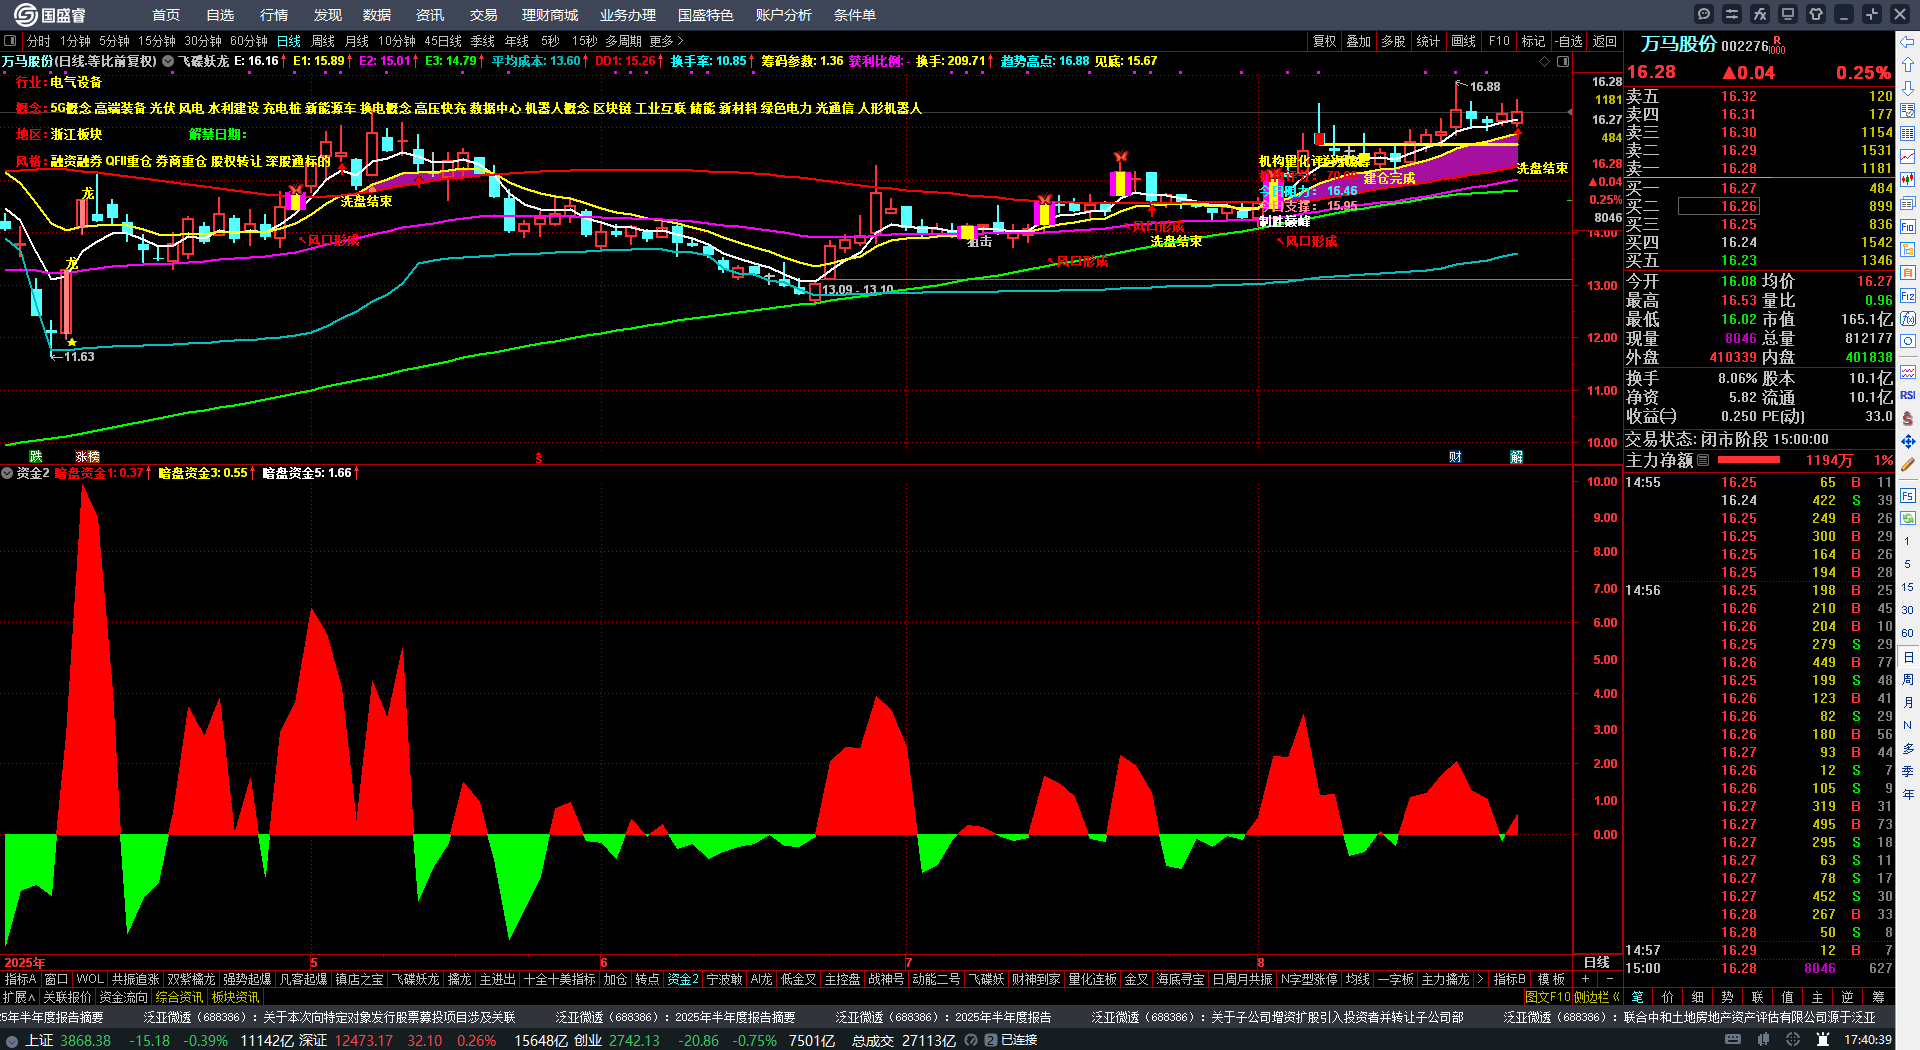Click the F10 toolbar button
Screen dimensions: 1920x1050
[x=1499, y=41]
